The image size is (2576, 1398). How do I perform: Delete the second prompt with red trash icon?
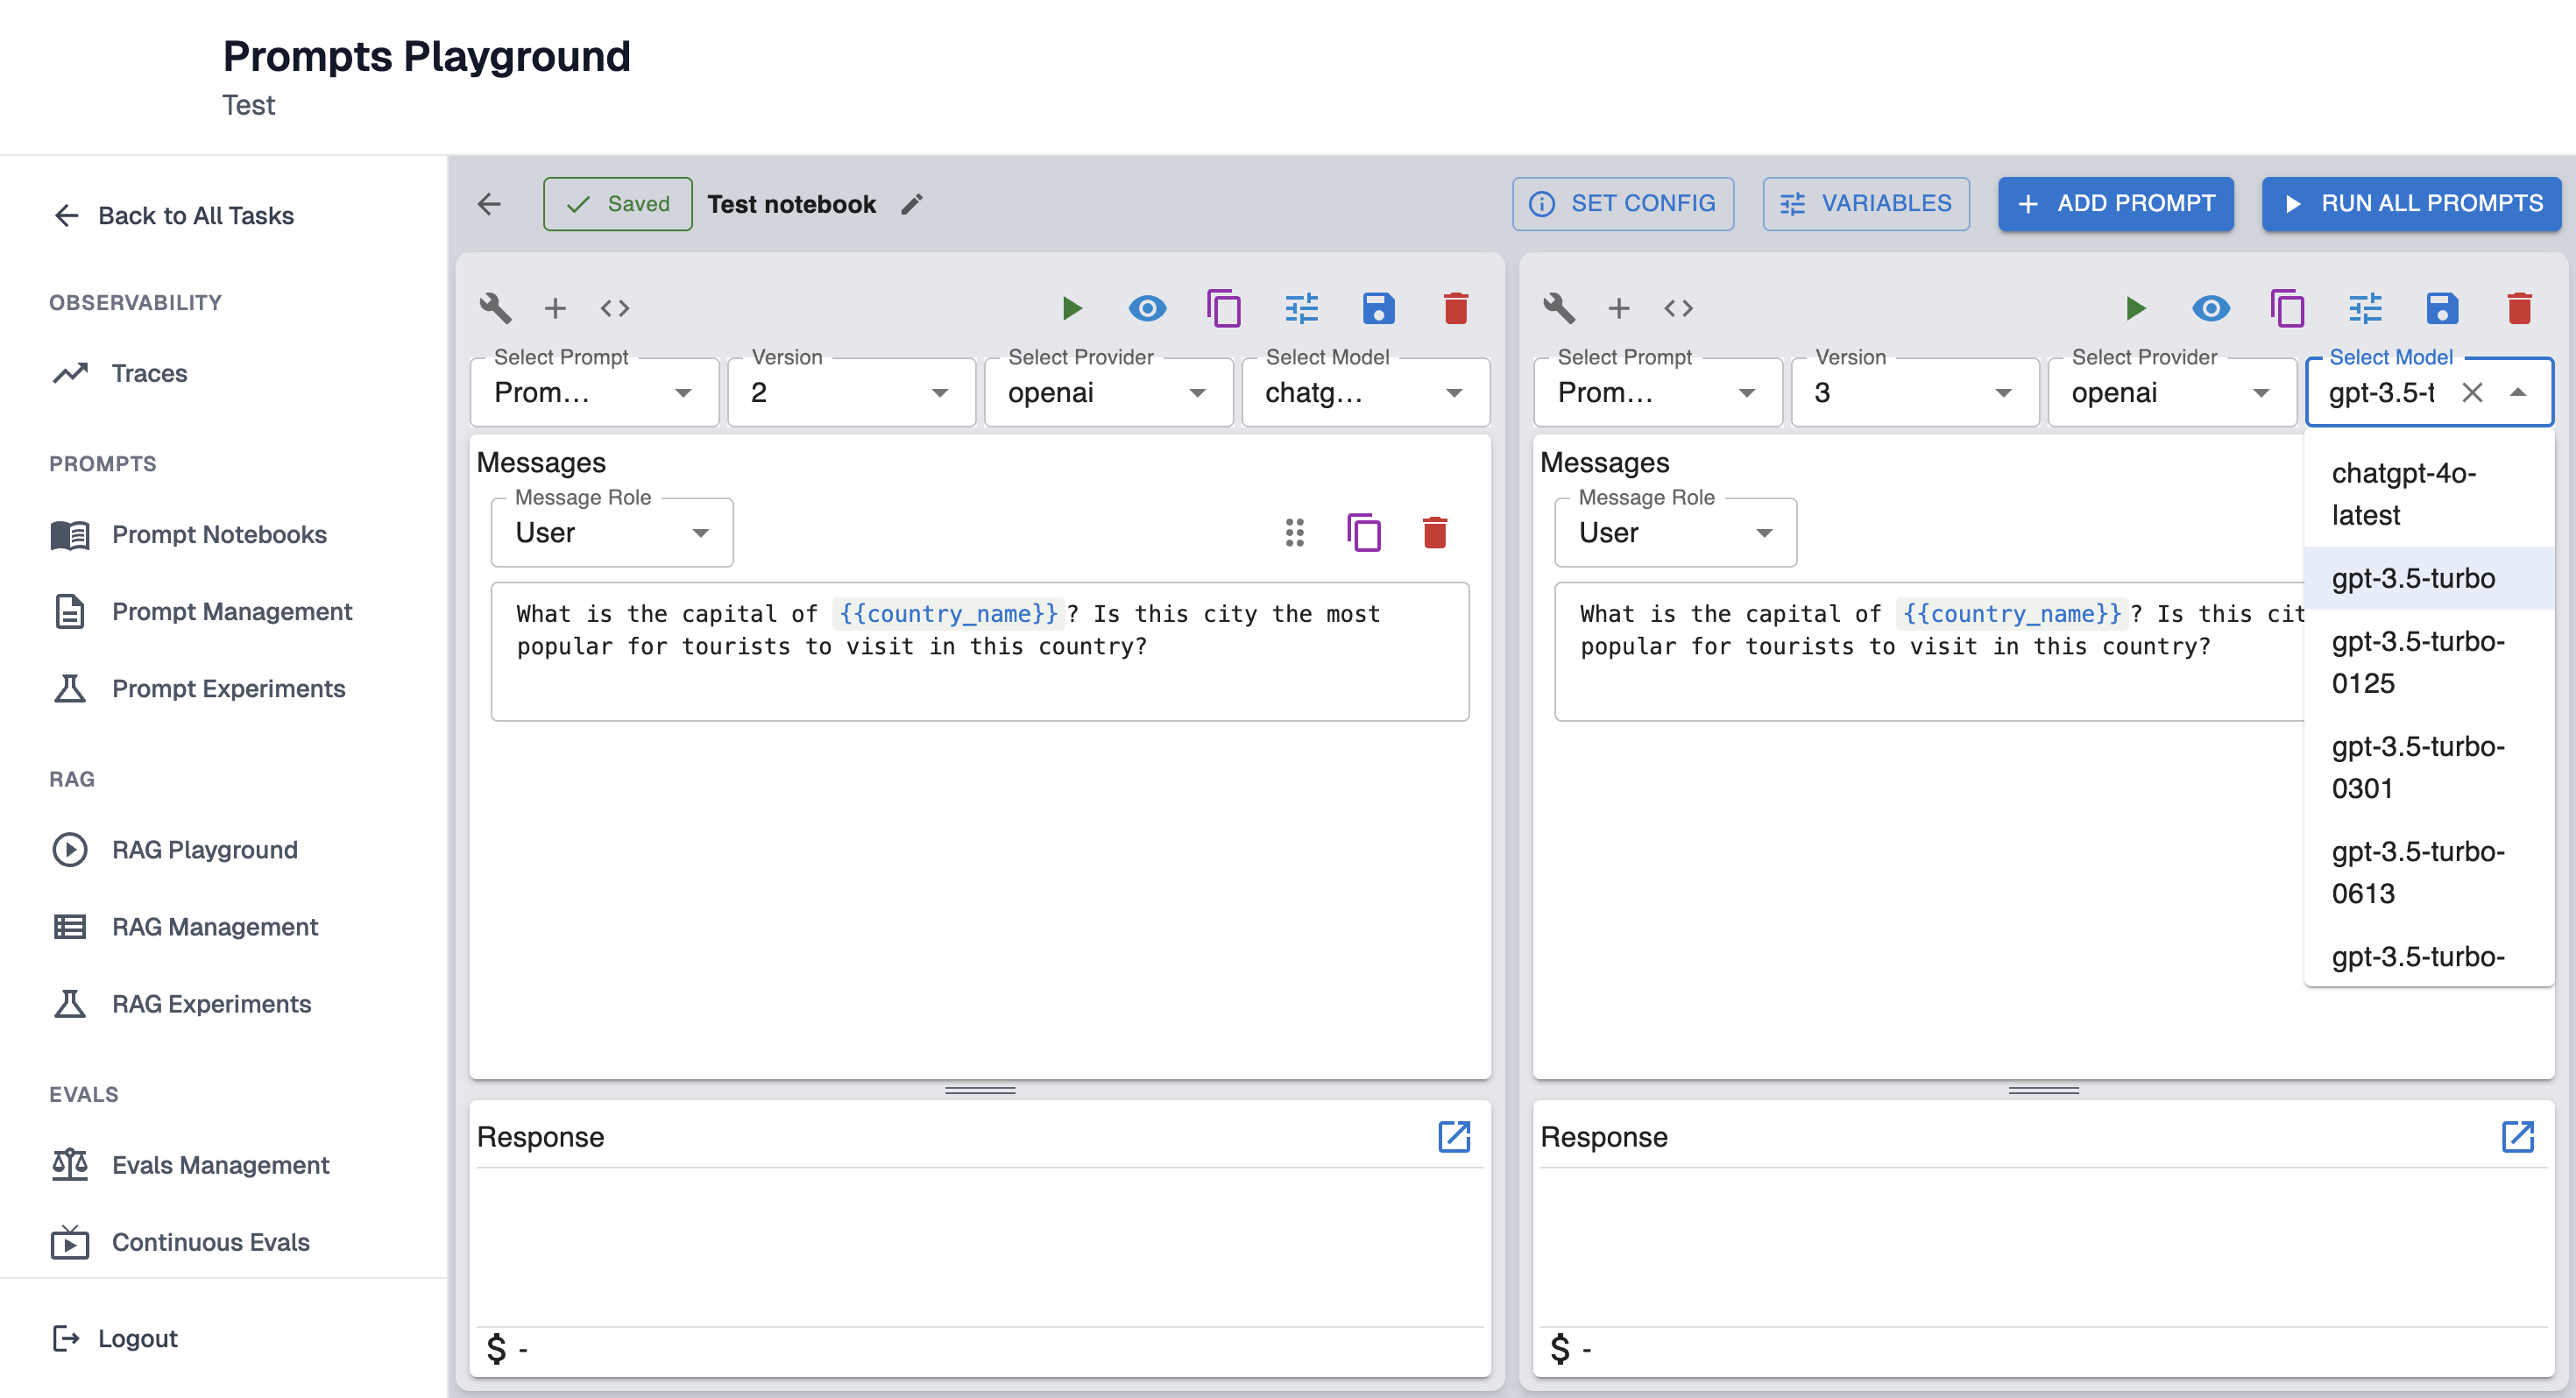click(x=2519, y=308)
